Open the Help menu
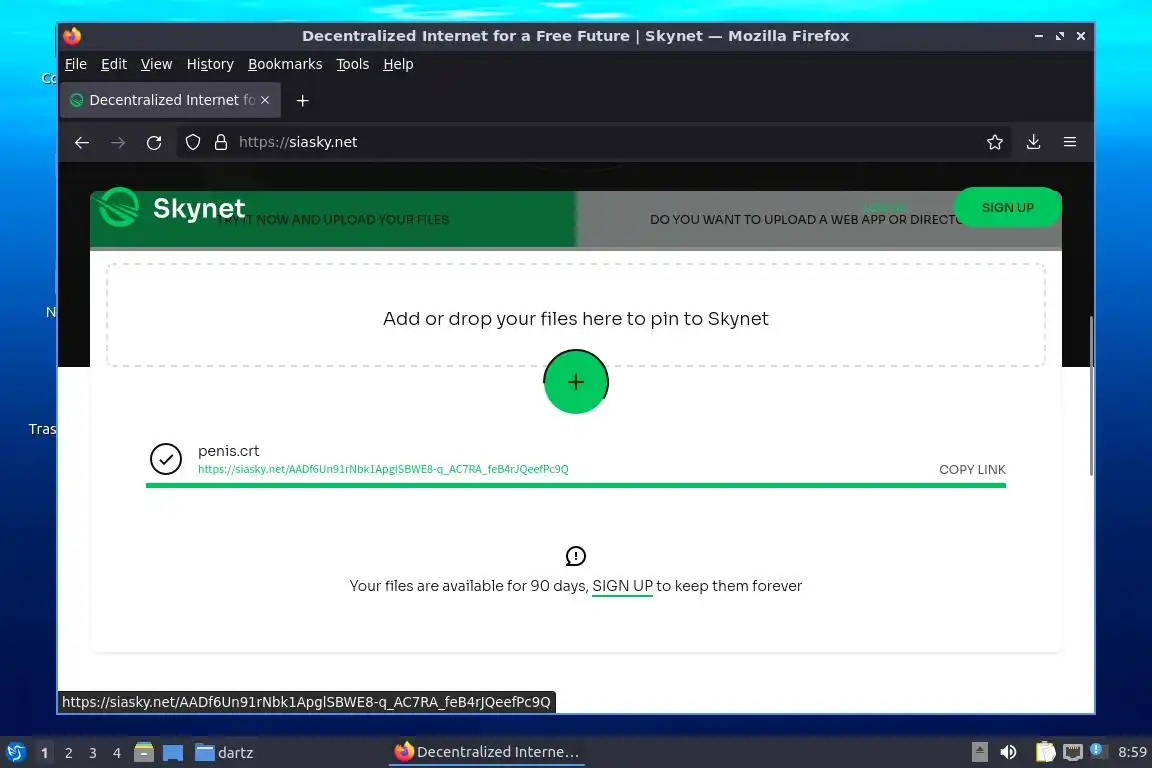This screenshot has height=768, width=1152. [398, 64]
